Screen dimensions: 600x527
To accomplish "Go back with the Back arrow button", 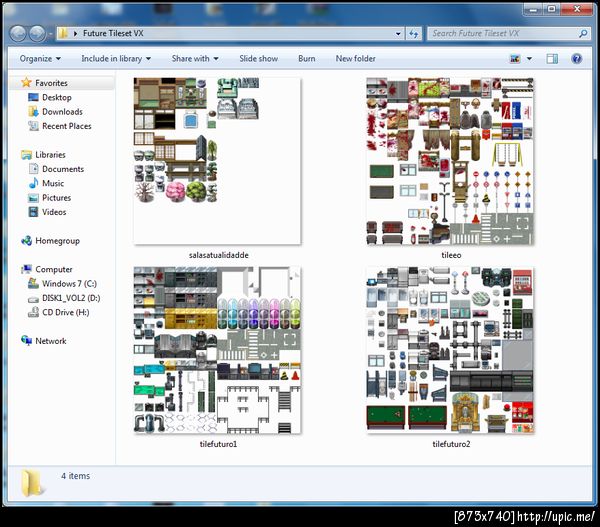I will 18,34.
